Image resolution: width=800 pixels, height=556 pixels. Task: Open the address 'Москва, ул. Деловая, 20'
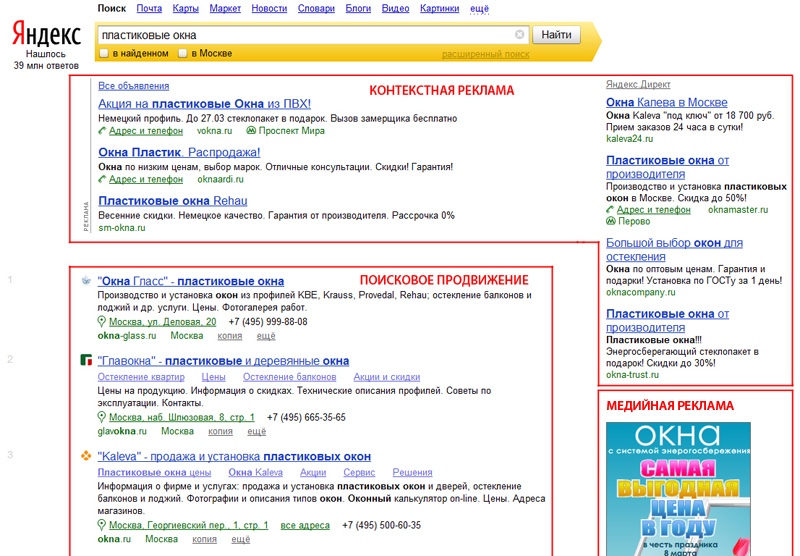pos(163,322)
